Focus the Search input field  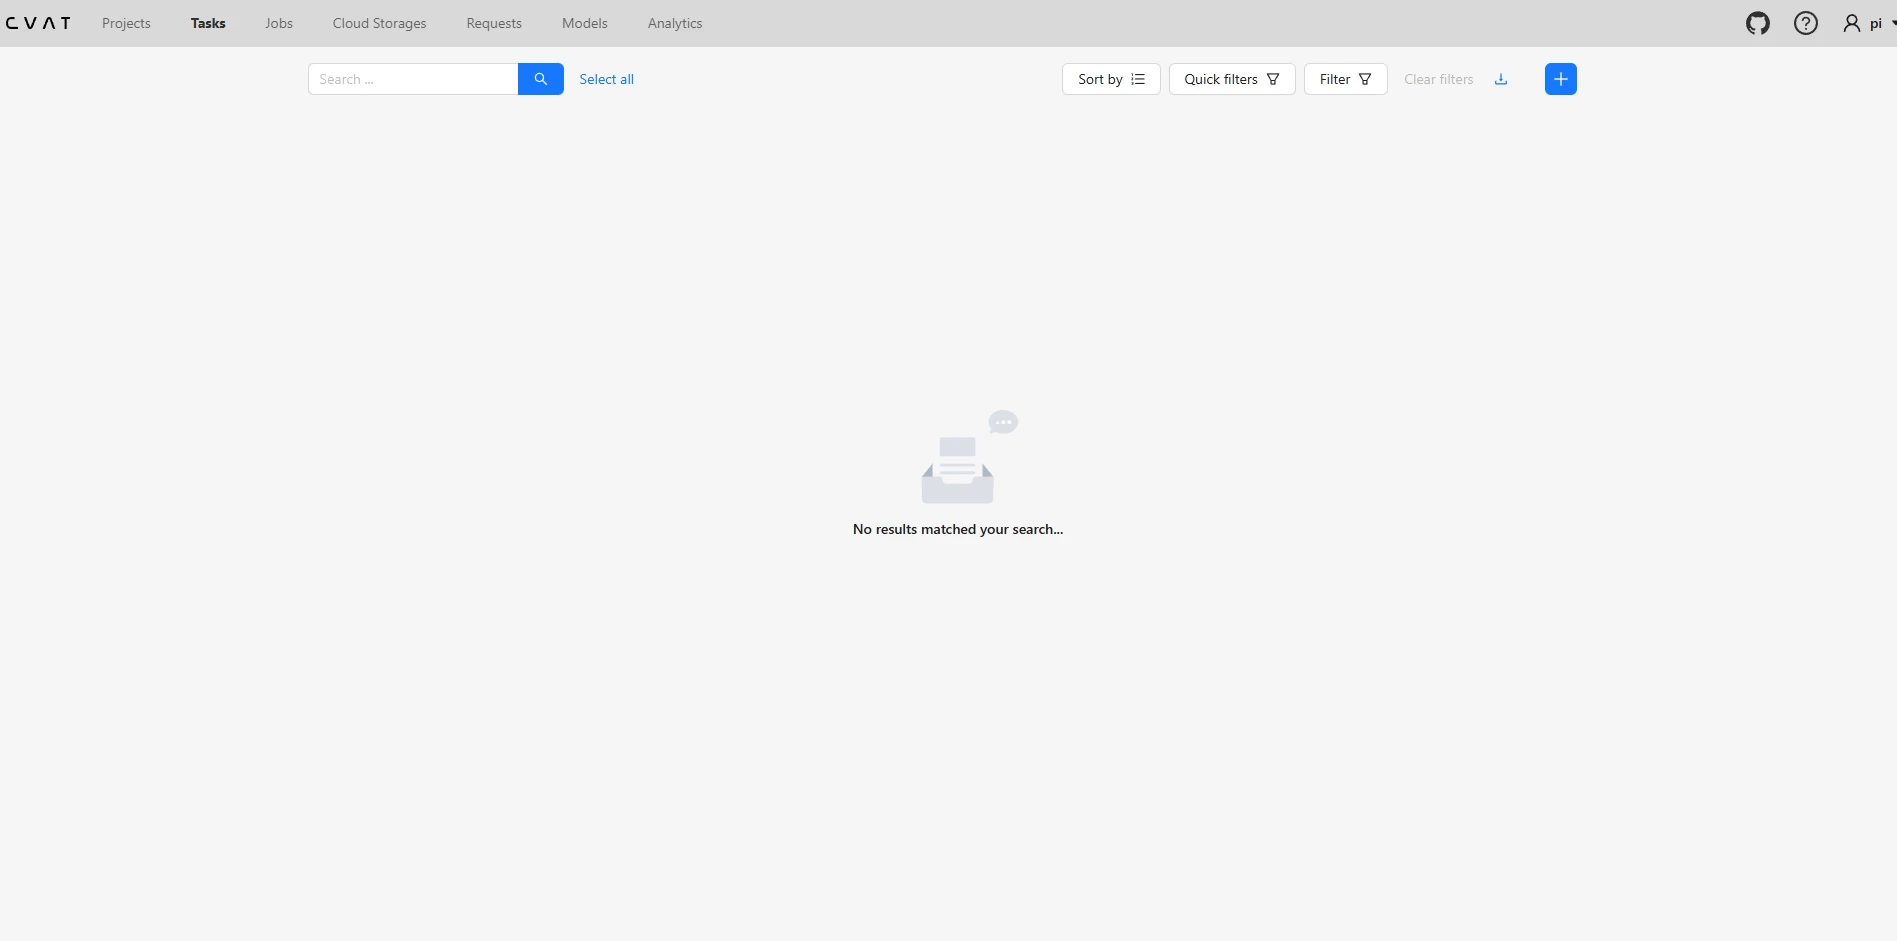pyautogui.click(x=413, y=79)
